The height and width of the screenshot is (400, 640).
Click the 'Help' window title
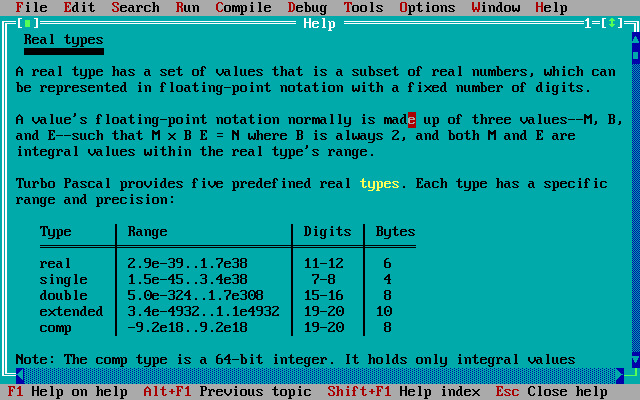(x=320, y=23)
